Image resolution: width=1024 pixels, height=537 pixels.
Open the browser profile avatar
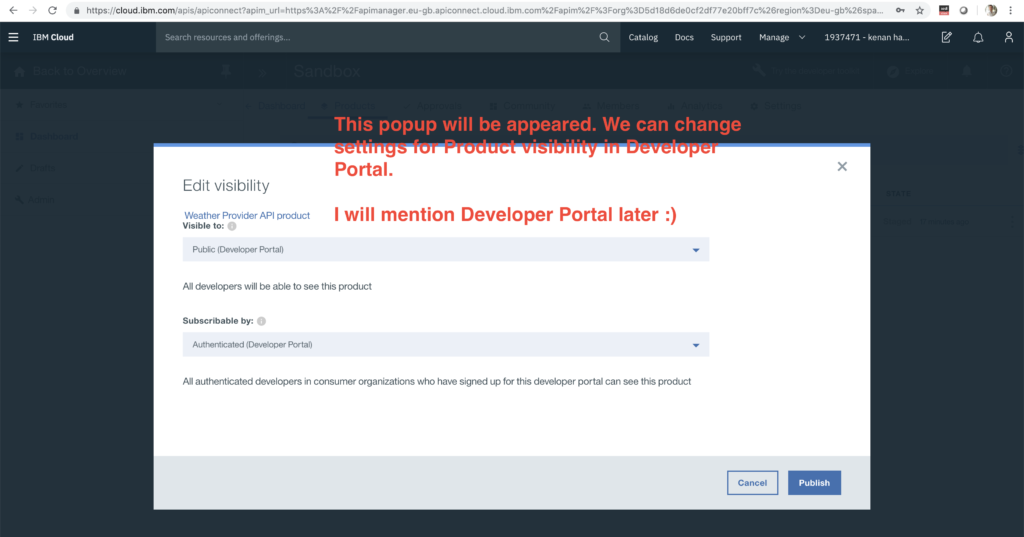[x=991, y=10]
